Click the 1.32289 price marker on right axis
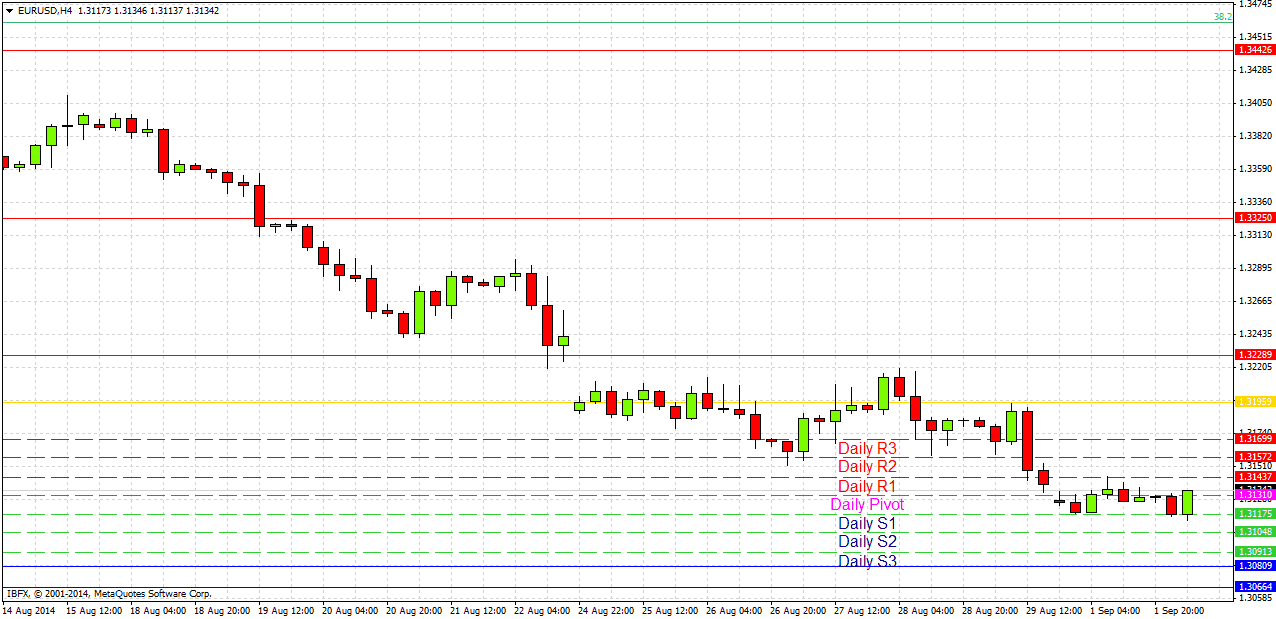The width and height of the screenshot is (1276, 619). click(1254, 353)
